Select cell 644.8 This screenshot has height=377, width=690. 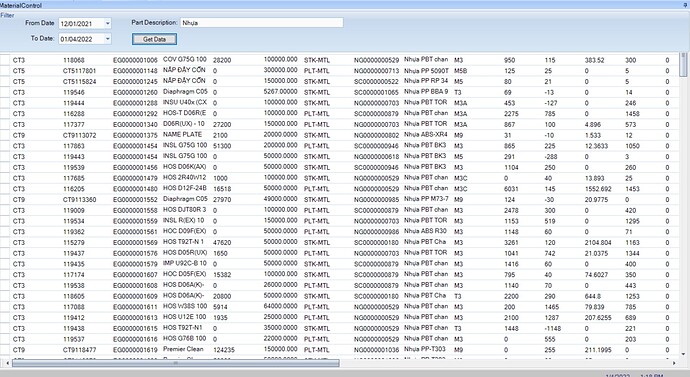click(593, 296)
